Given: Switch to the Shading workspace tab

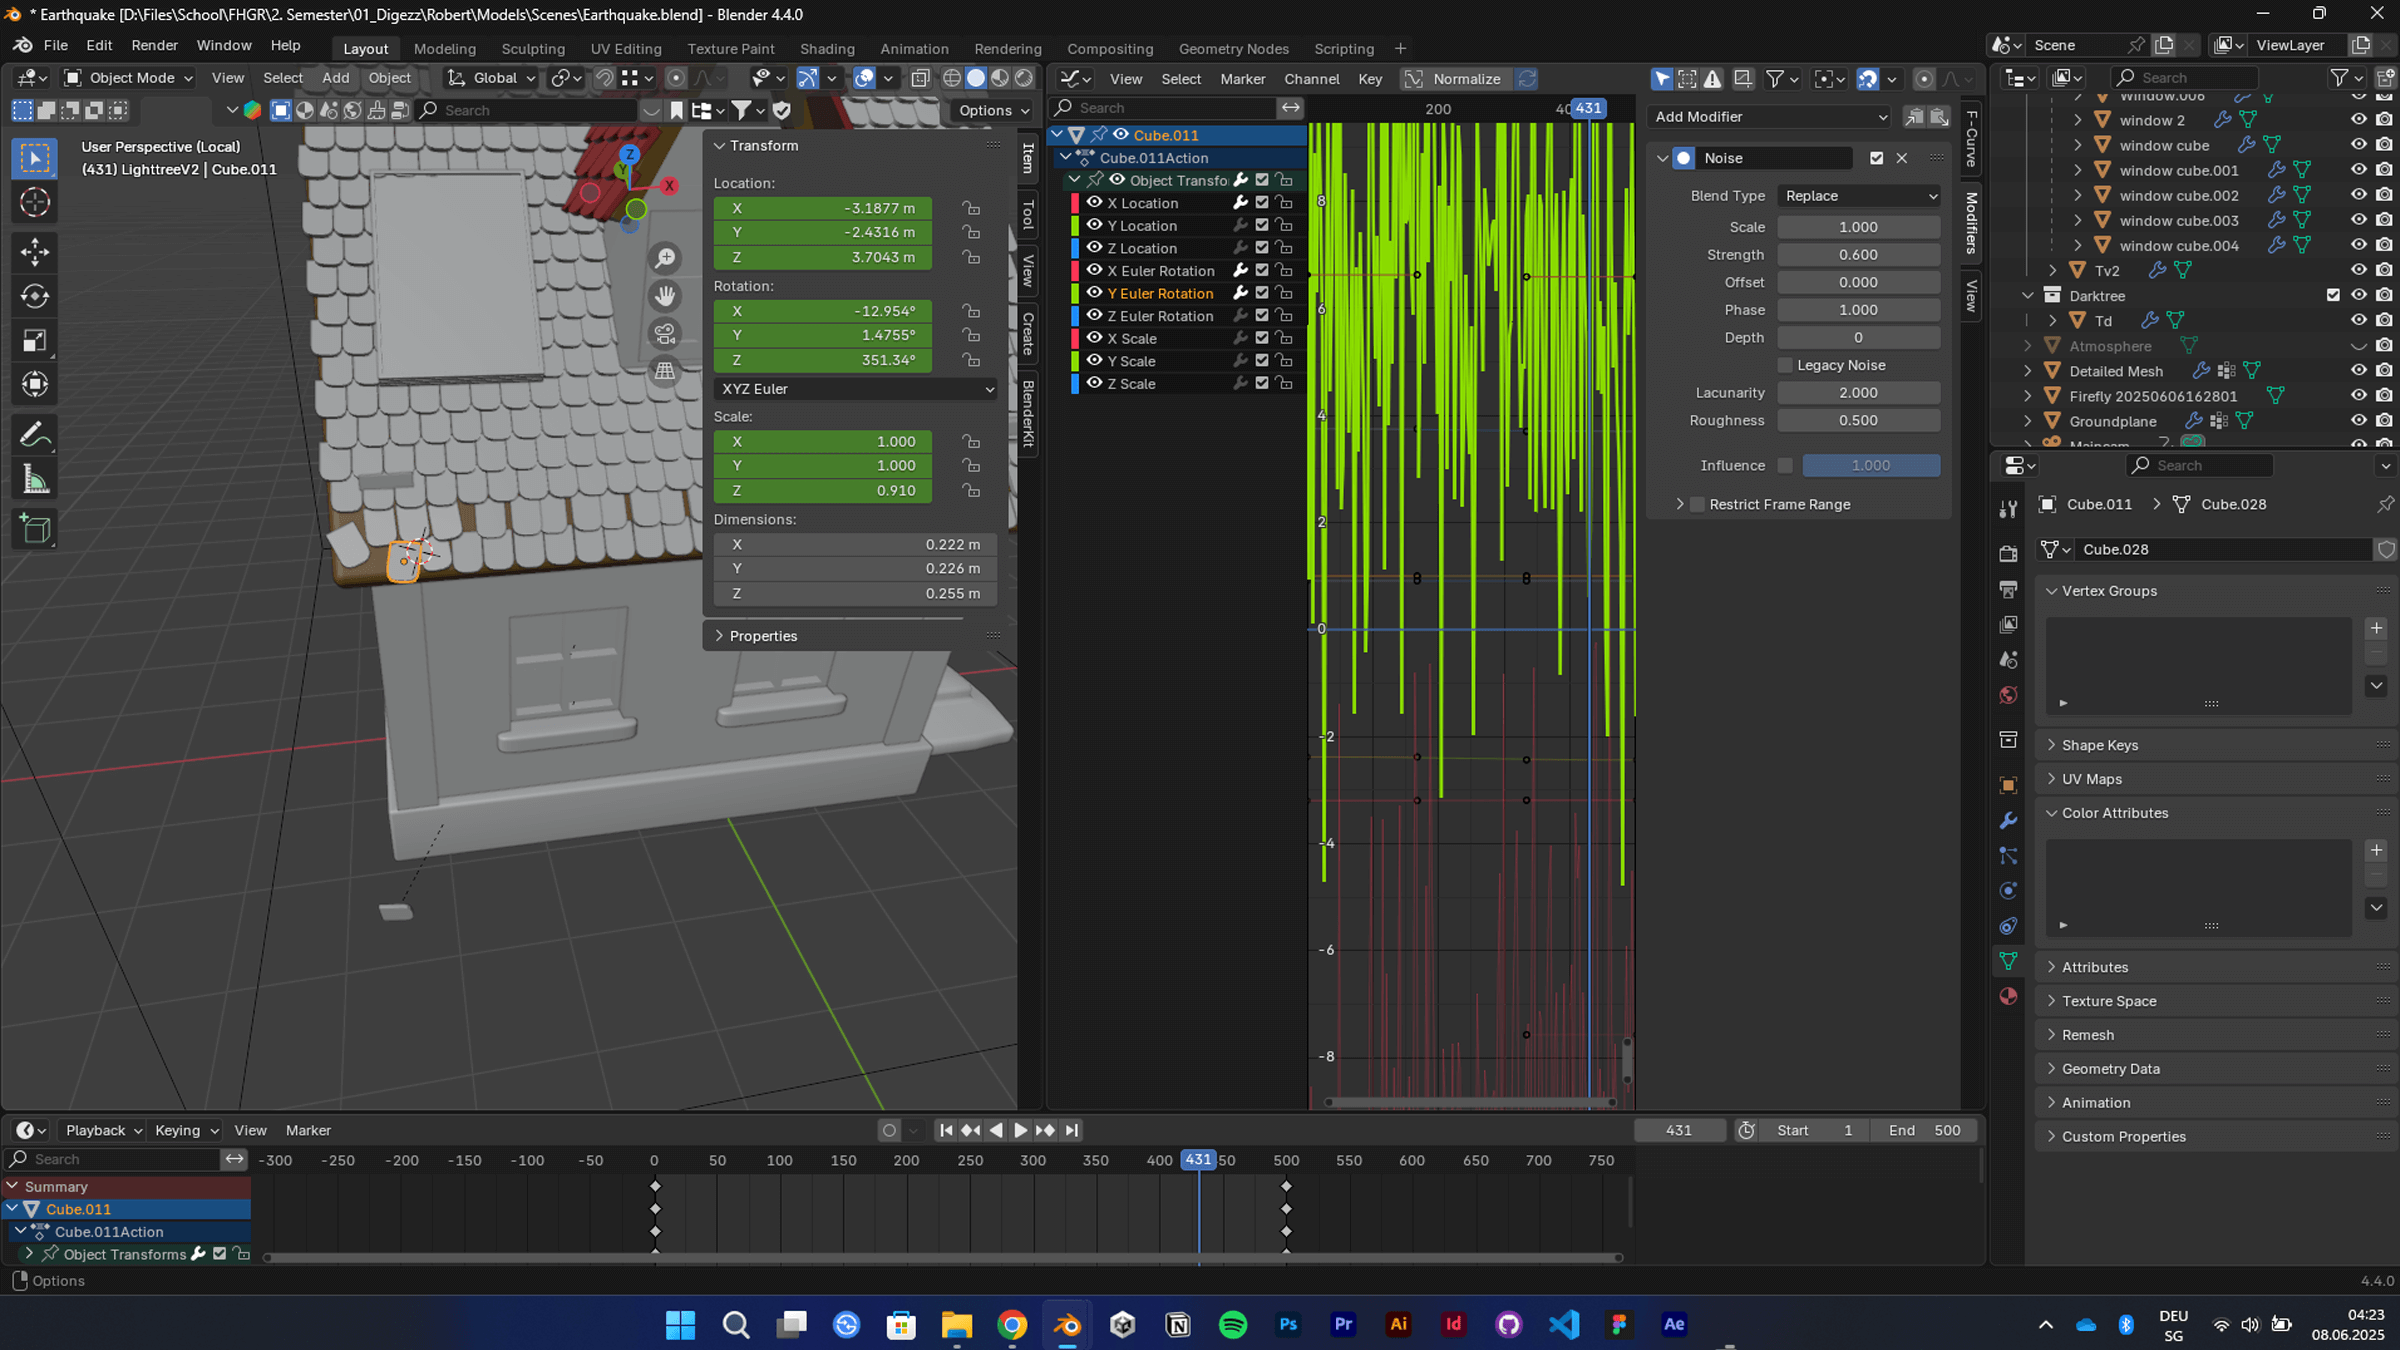Looking at the screenshot, I should pos(827,48).
